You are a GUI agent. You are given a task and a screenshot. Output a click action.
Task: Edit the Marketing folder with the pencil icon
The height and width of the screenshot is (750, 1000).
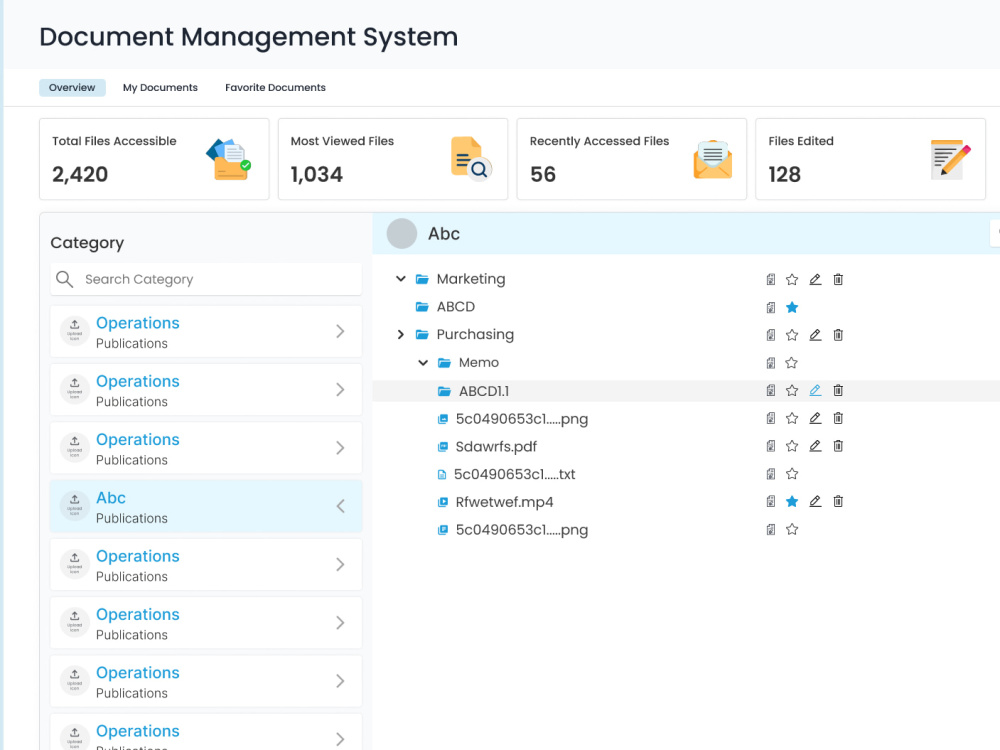coord(815,279)
